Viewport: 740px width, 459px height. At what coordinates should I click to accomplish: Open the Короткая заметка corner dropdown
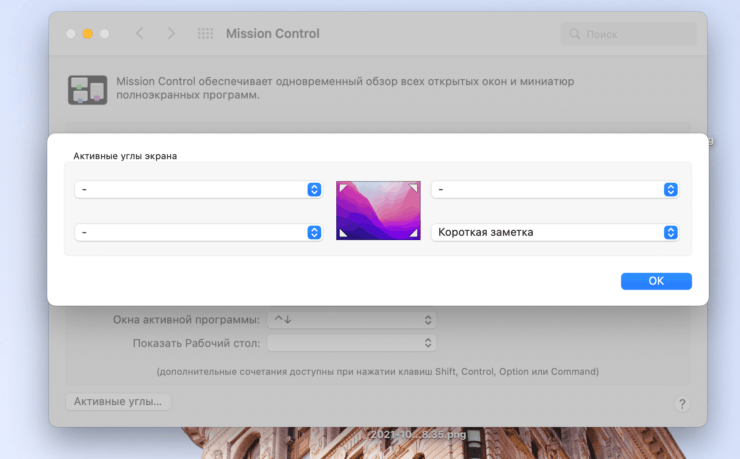[555, 233]
